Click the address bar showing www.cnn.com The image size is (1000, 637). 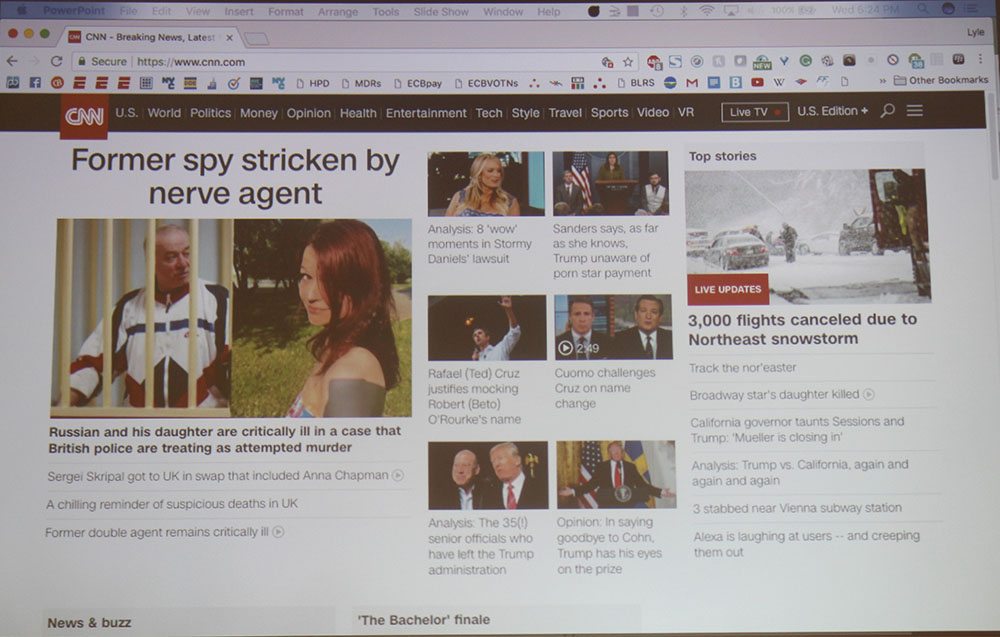pos(357,62)
